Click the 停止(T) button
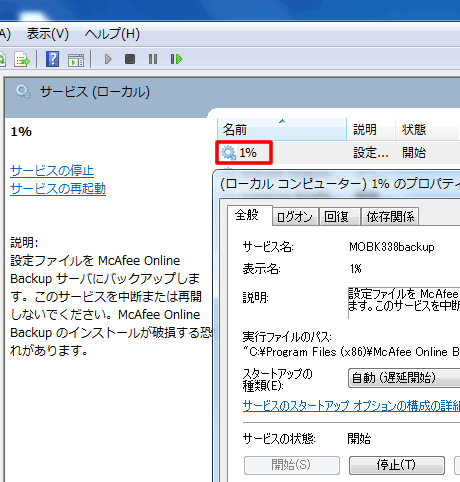Image resolution: width=460 pixels, height=482 pixels. (x=397, y=465)
